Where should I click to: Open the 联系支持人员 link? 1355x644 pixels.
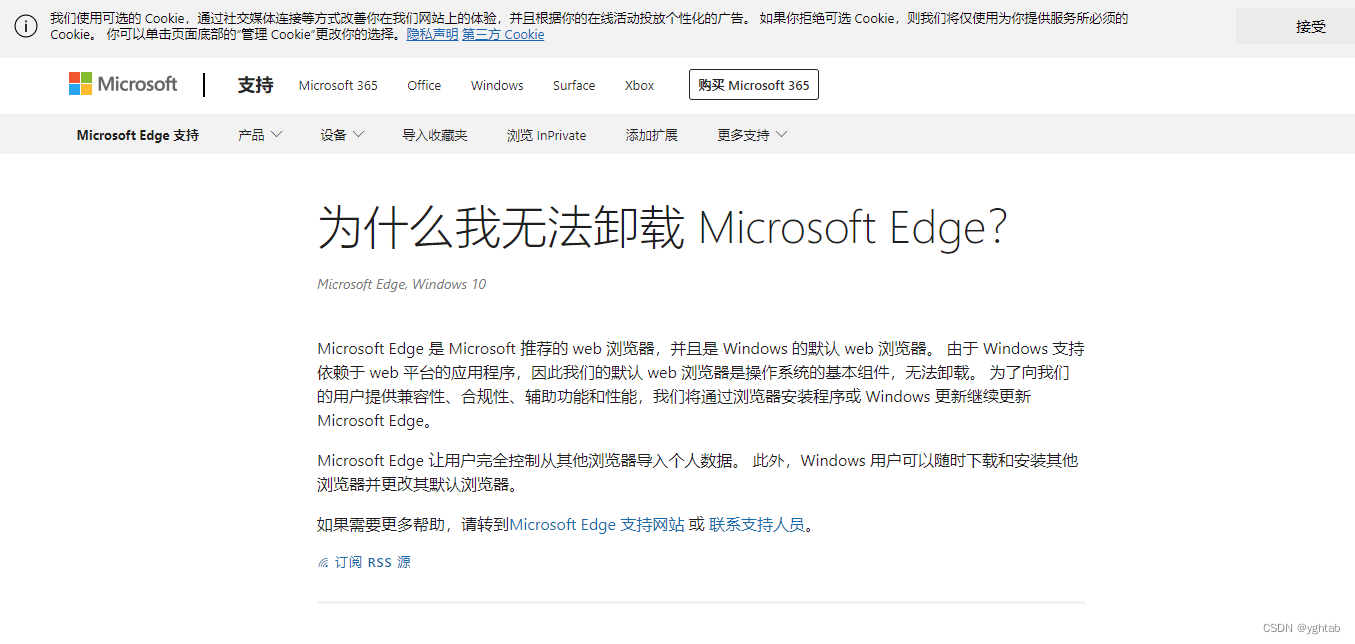[x=757, y=525]
